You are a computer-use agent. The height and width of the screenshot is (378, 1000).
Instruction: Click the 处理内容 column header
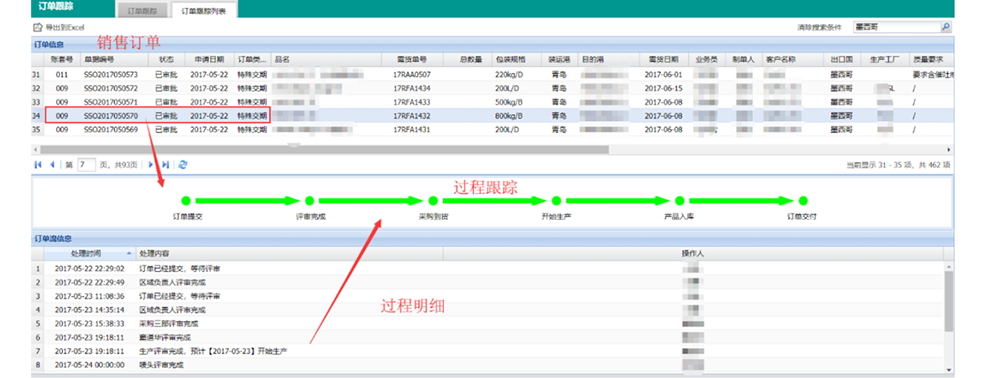coord(289,253)
